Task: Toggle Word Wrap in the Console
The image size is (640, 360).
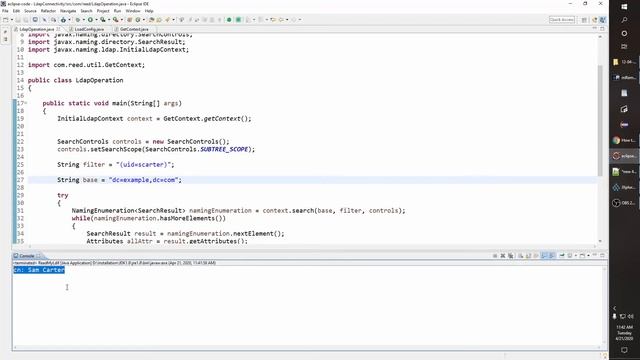Action: (x=536, y=256)
